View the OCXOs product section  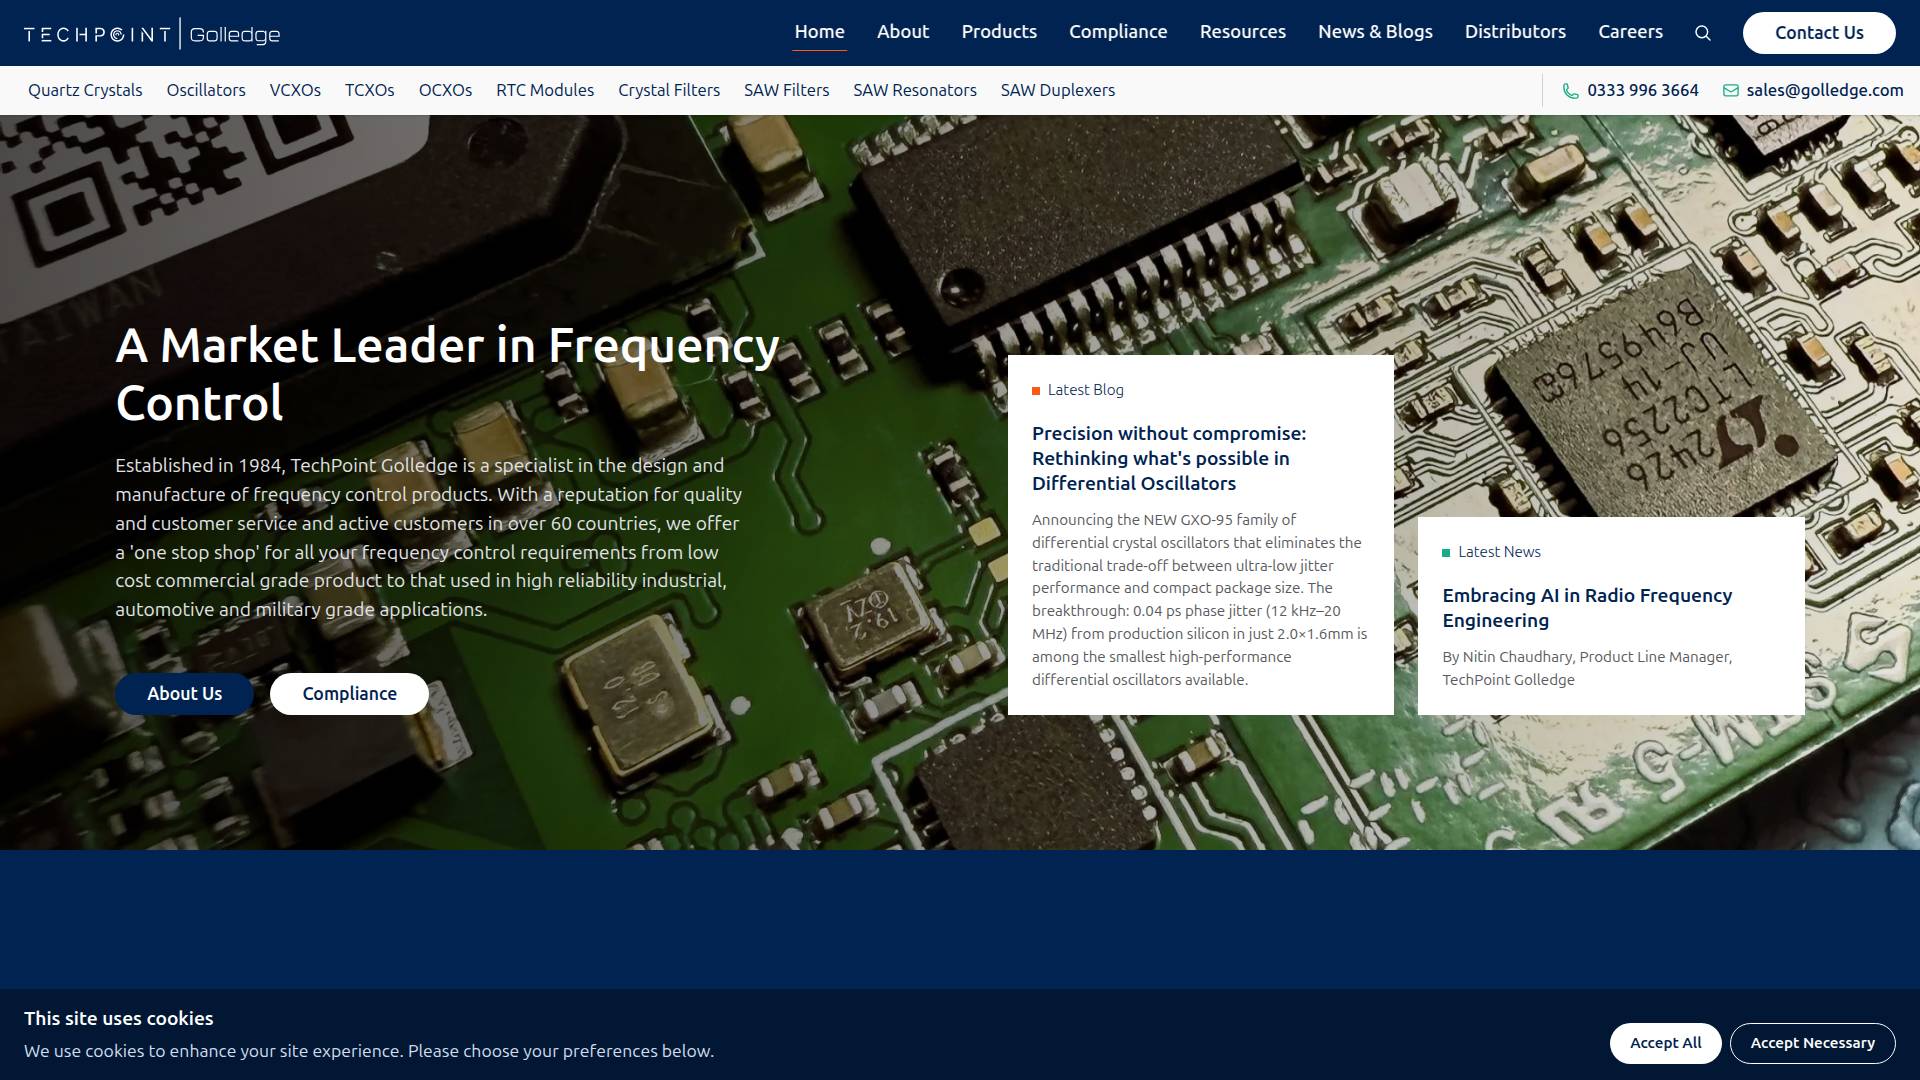pyautogui.click(x=445, y=90)
